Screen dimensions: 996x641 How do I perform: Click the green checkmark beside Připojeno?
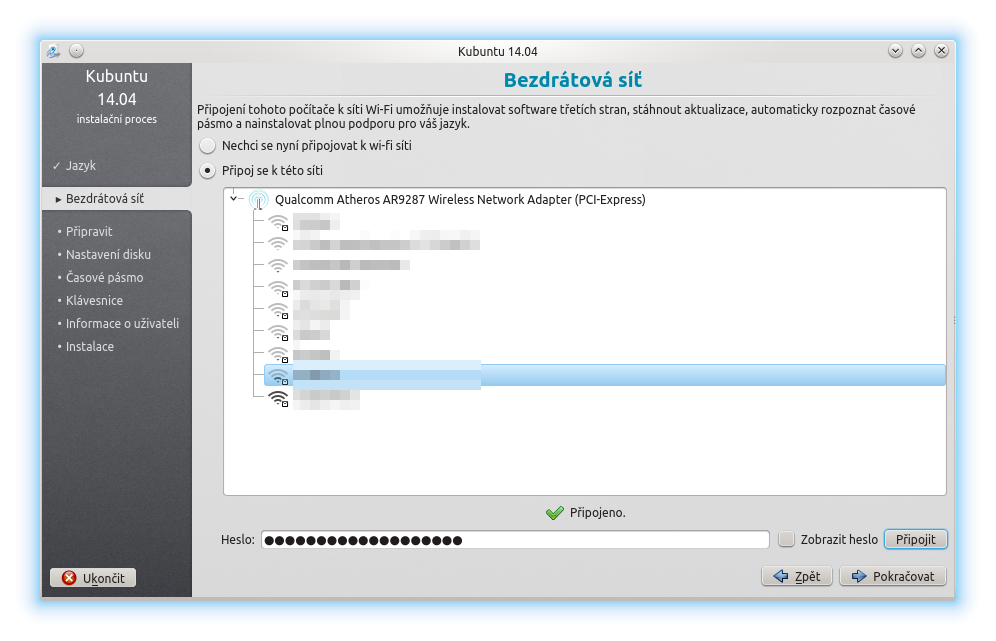click(555, 513)
